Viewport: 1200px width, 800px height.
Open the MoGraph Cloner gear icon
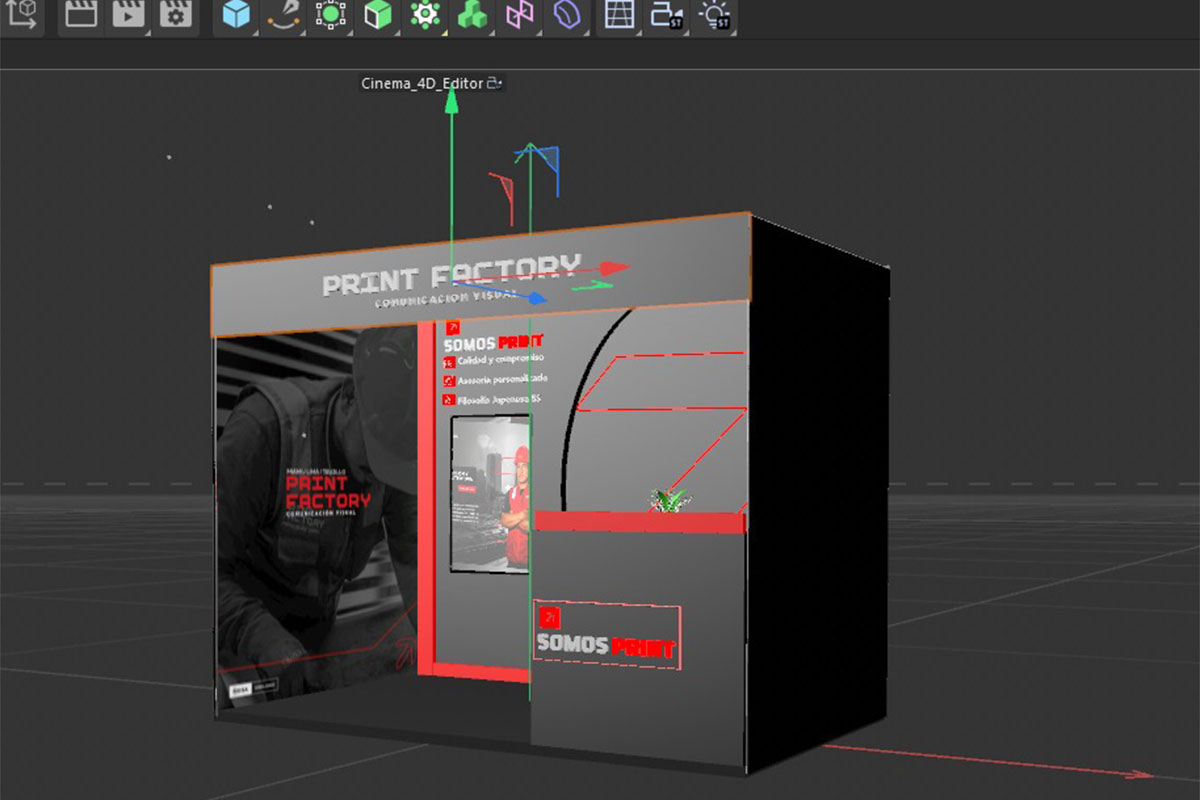click(x=425, y=15)
